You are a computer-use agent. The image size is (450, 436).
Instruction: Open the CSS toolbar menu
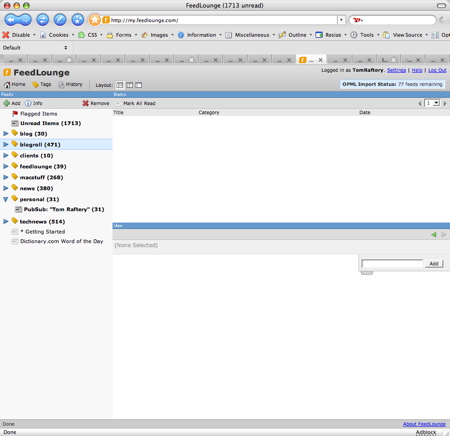pos(90,35)
